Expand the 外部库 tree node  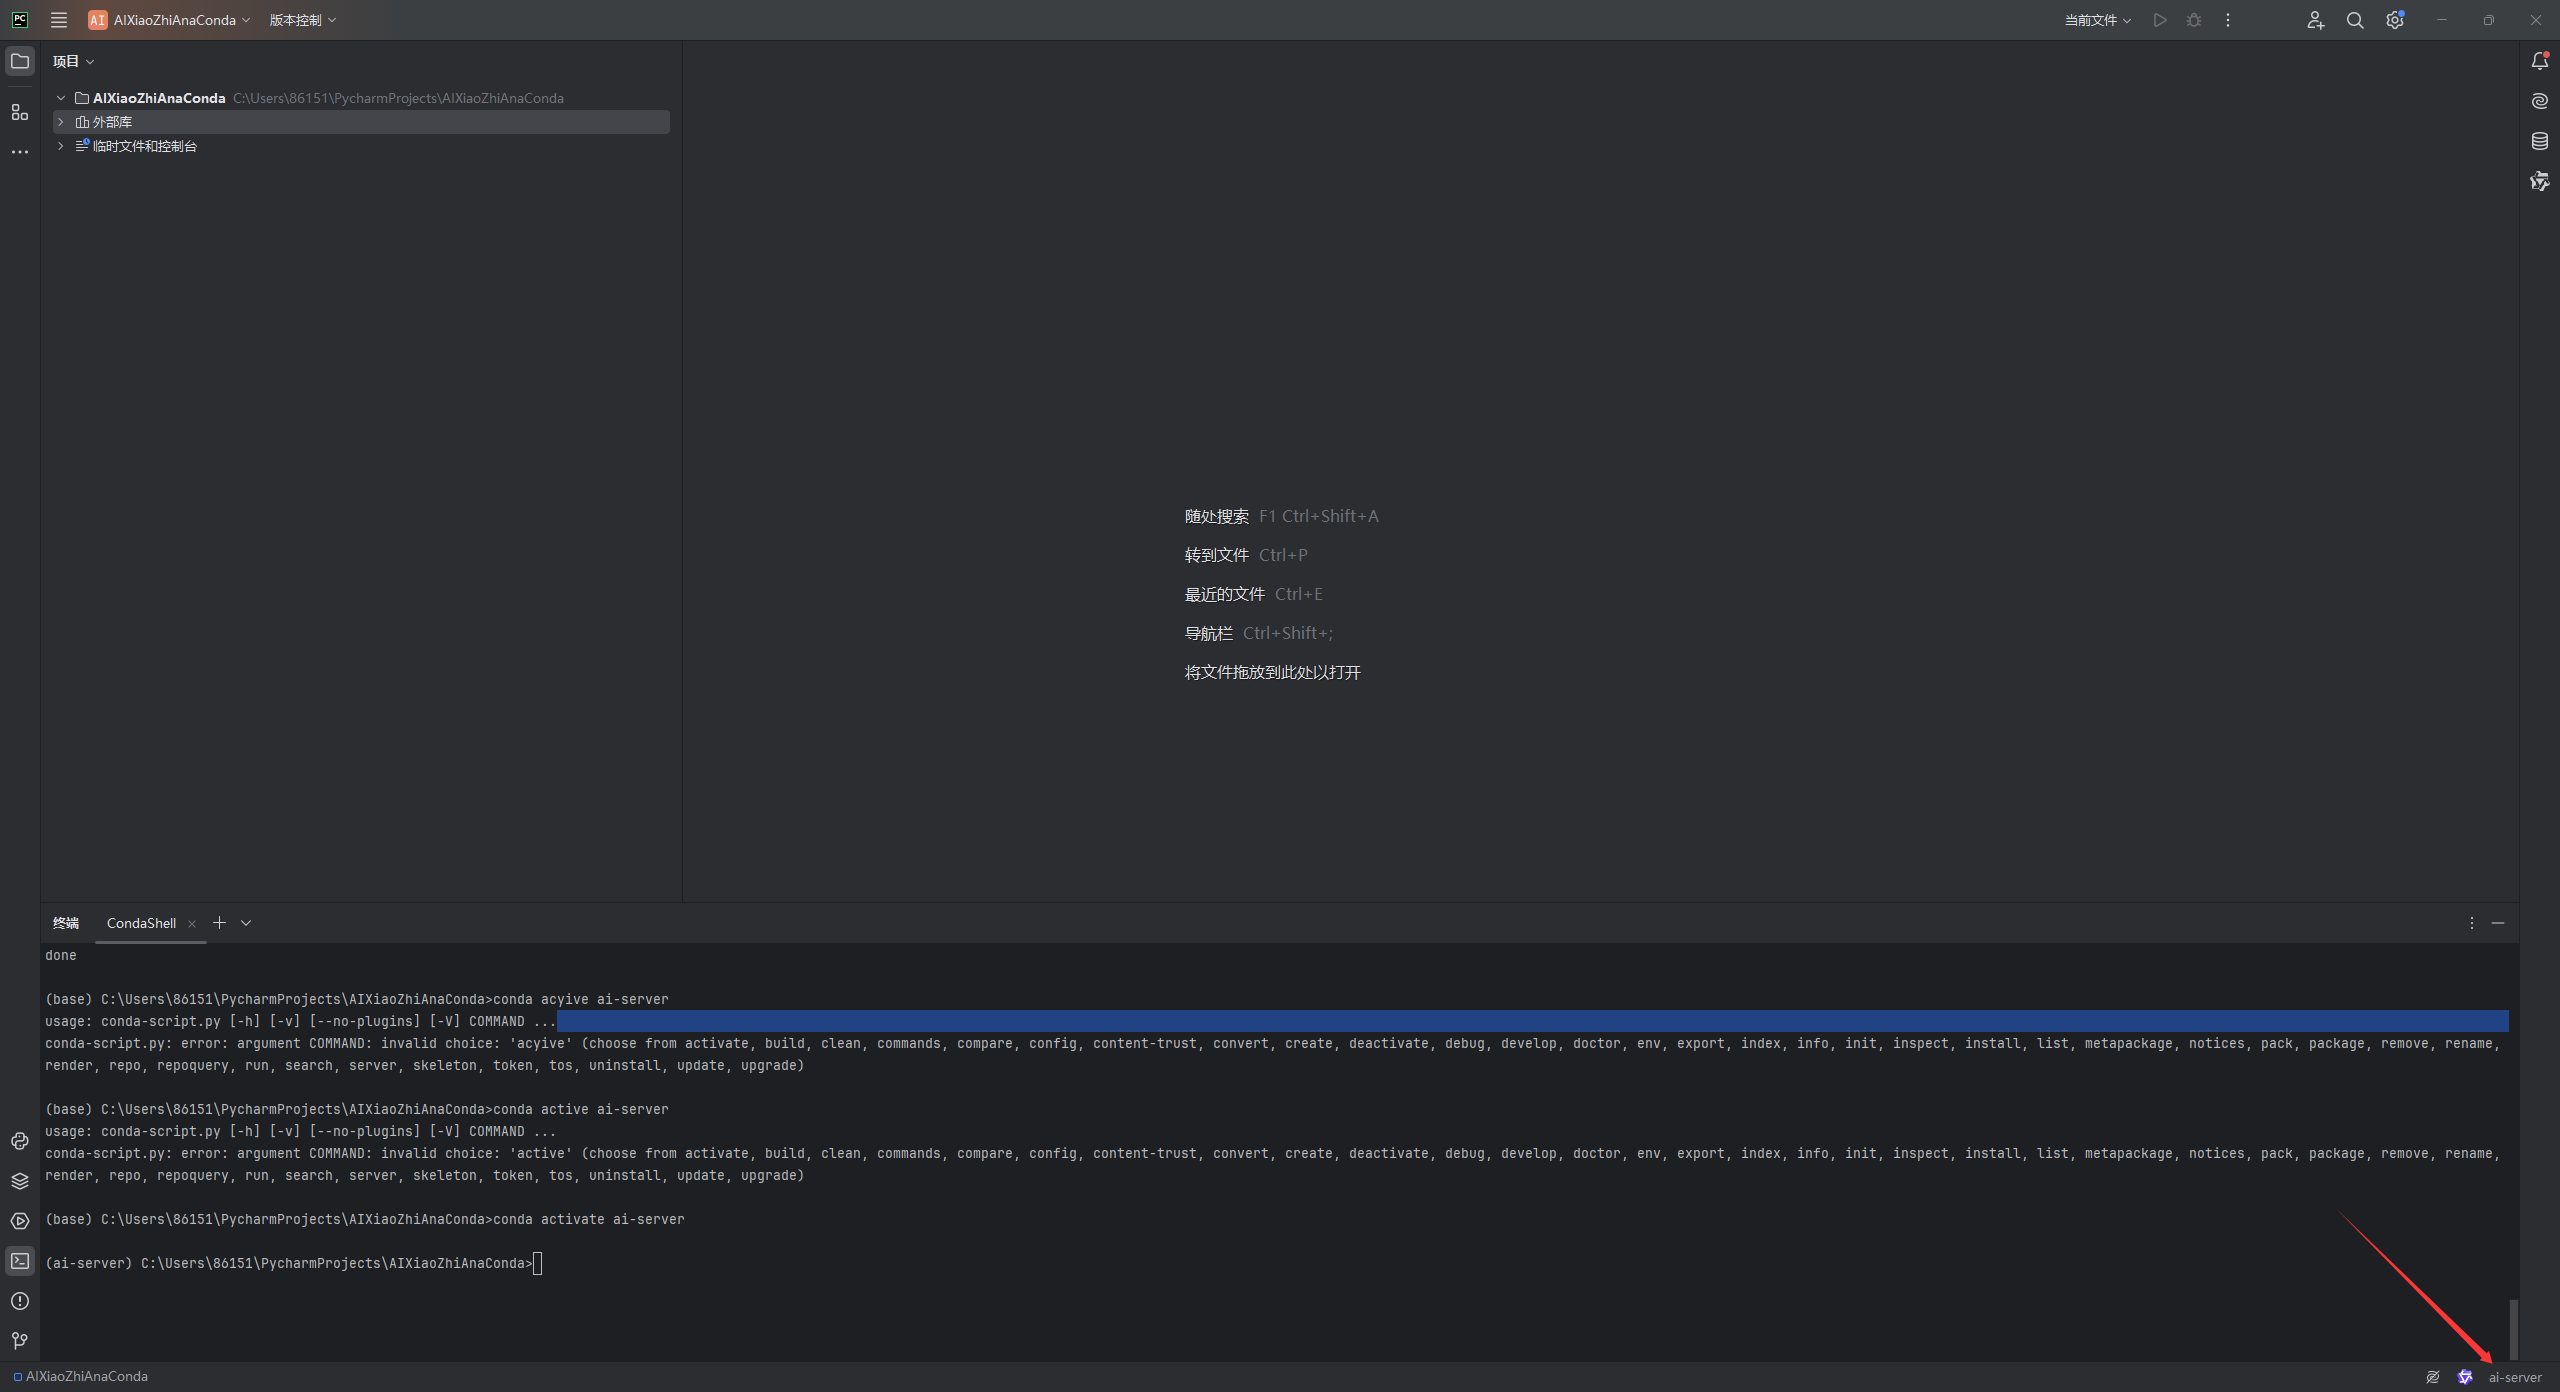pyautogui.click(x=61, y=122)
